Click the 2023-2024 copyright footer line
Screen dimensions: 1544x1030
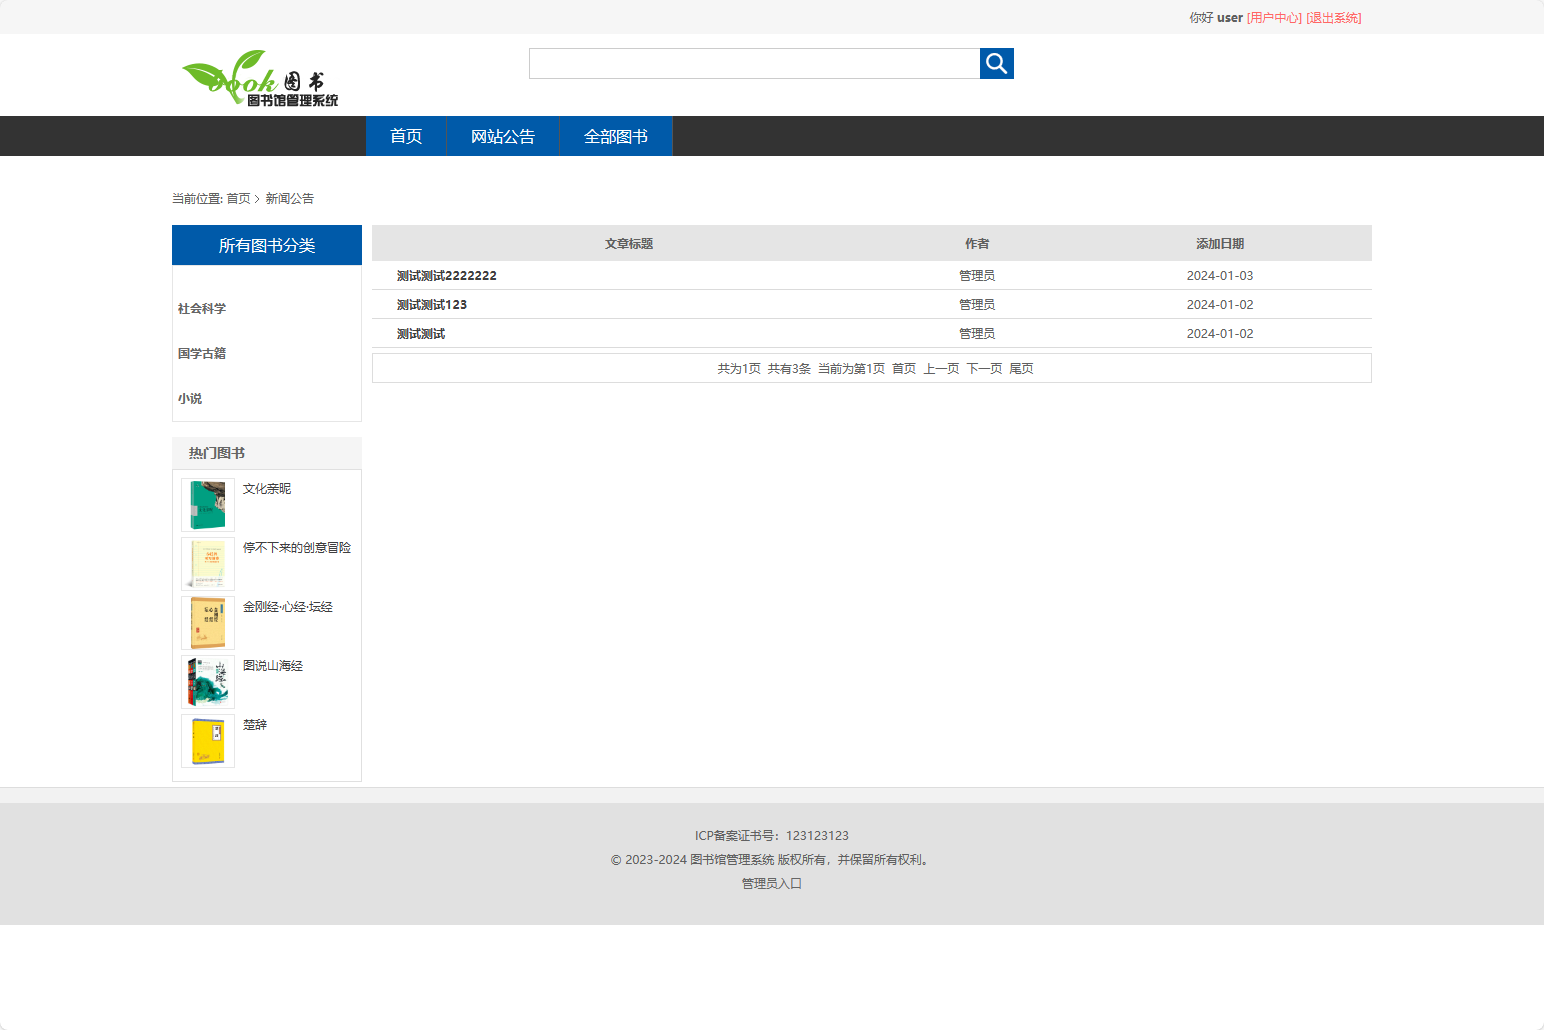[x=772, y=860]
